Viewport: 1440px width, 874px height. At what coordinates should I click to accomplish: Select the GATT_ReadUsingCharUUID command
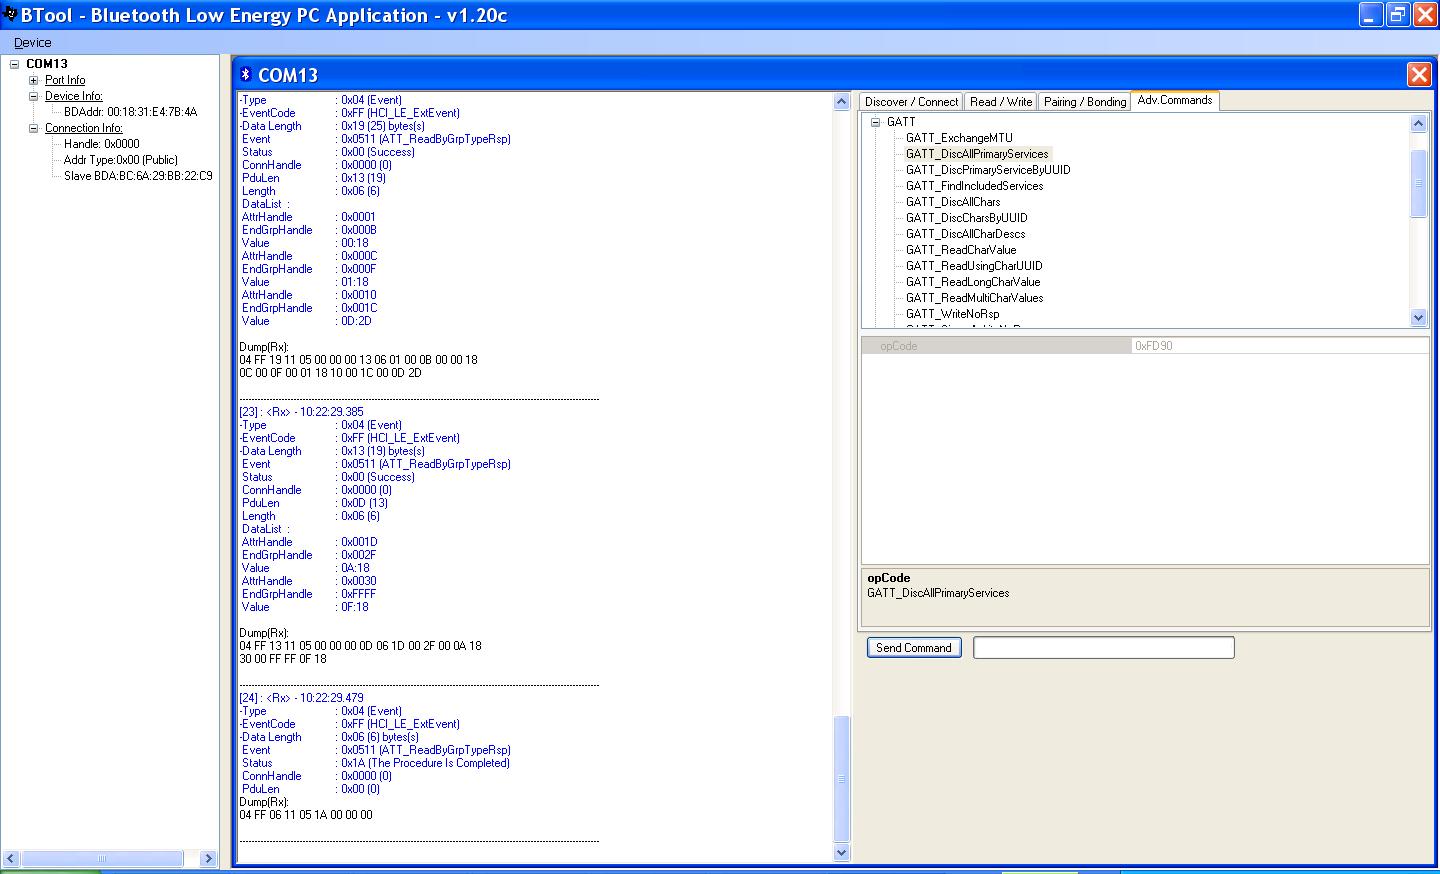[974, 266]
